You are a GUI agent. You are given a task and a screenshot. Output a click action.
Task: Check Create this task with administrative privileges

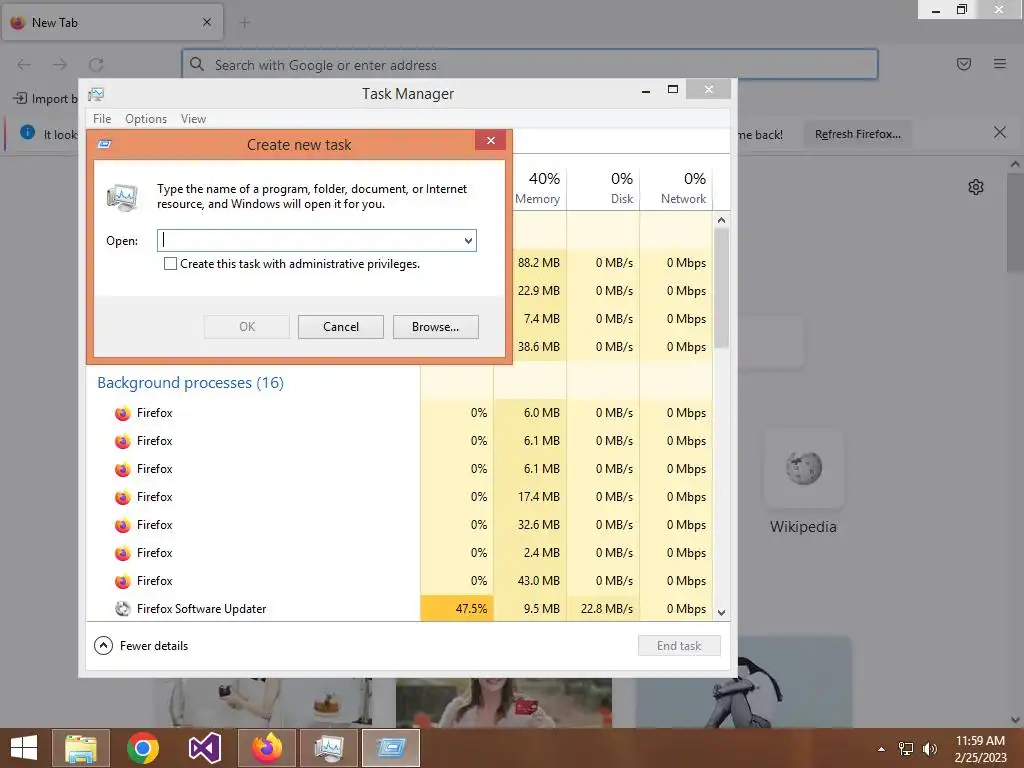(170, 264)
